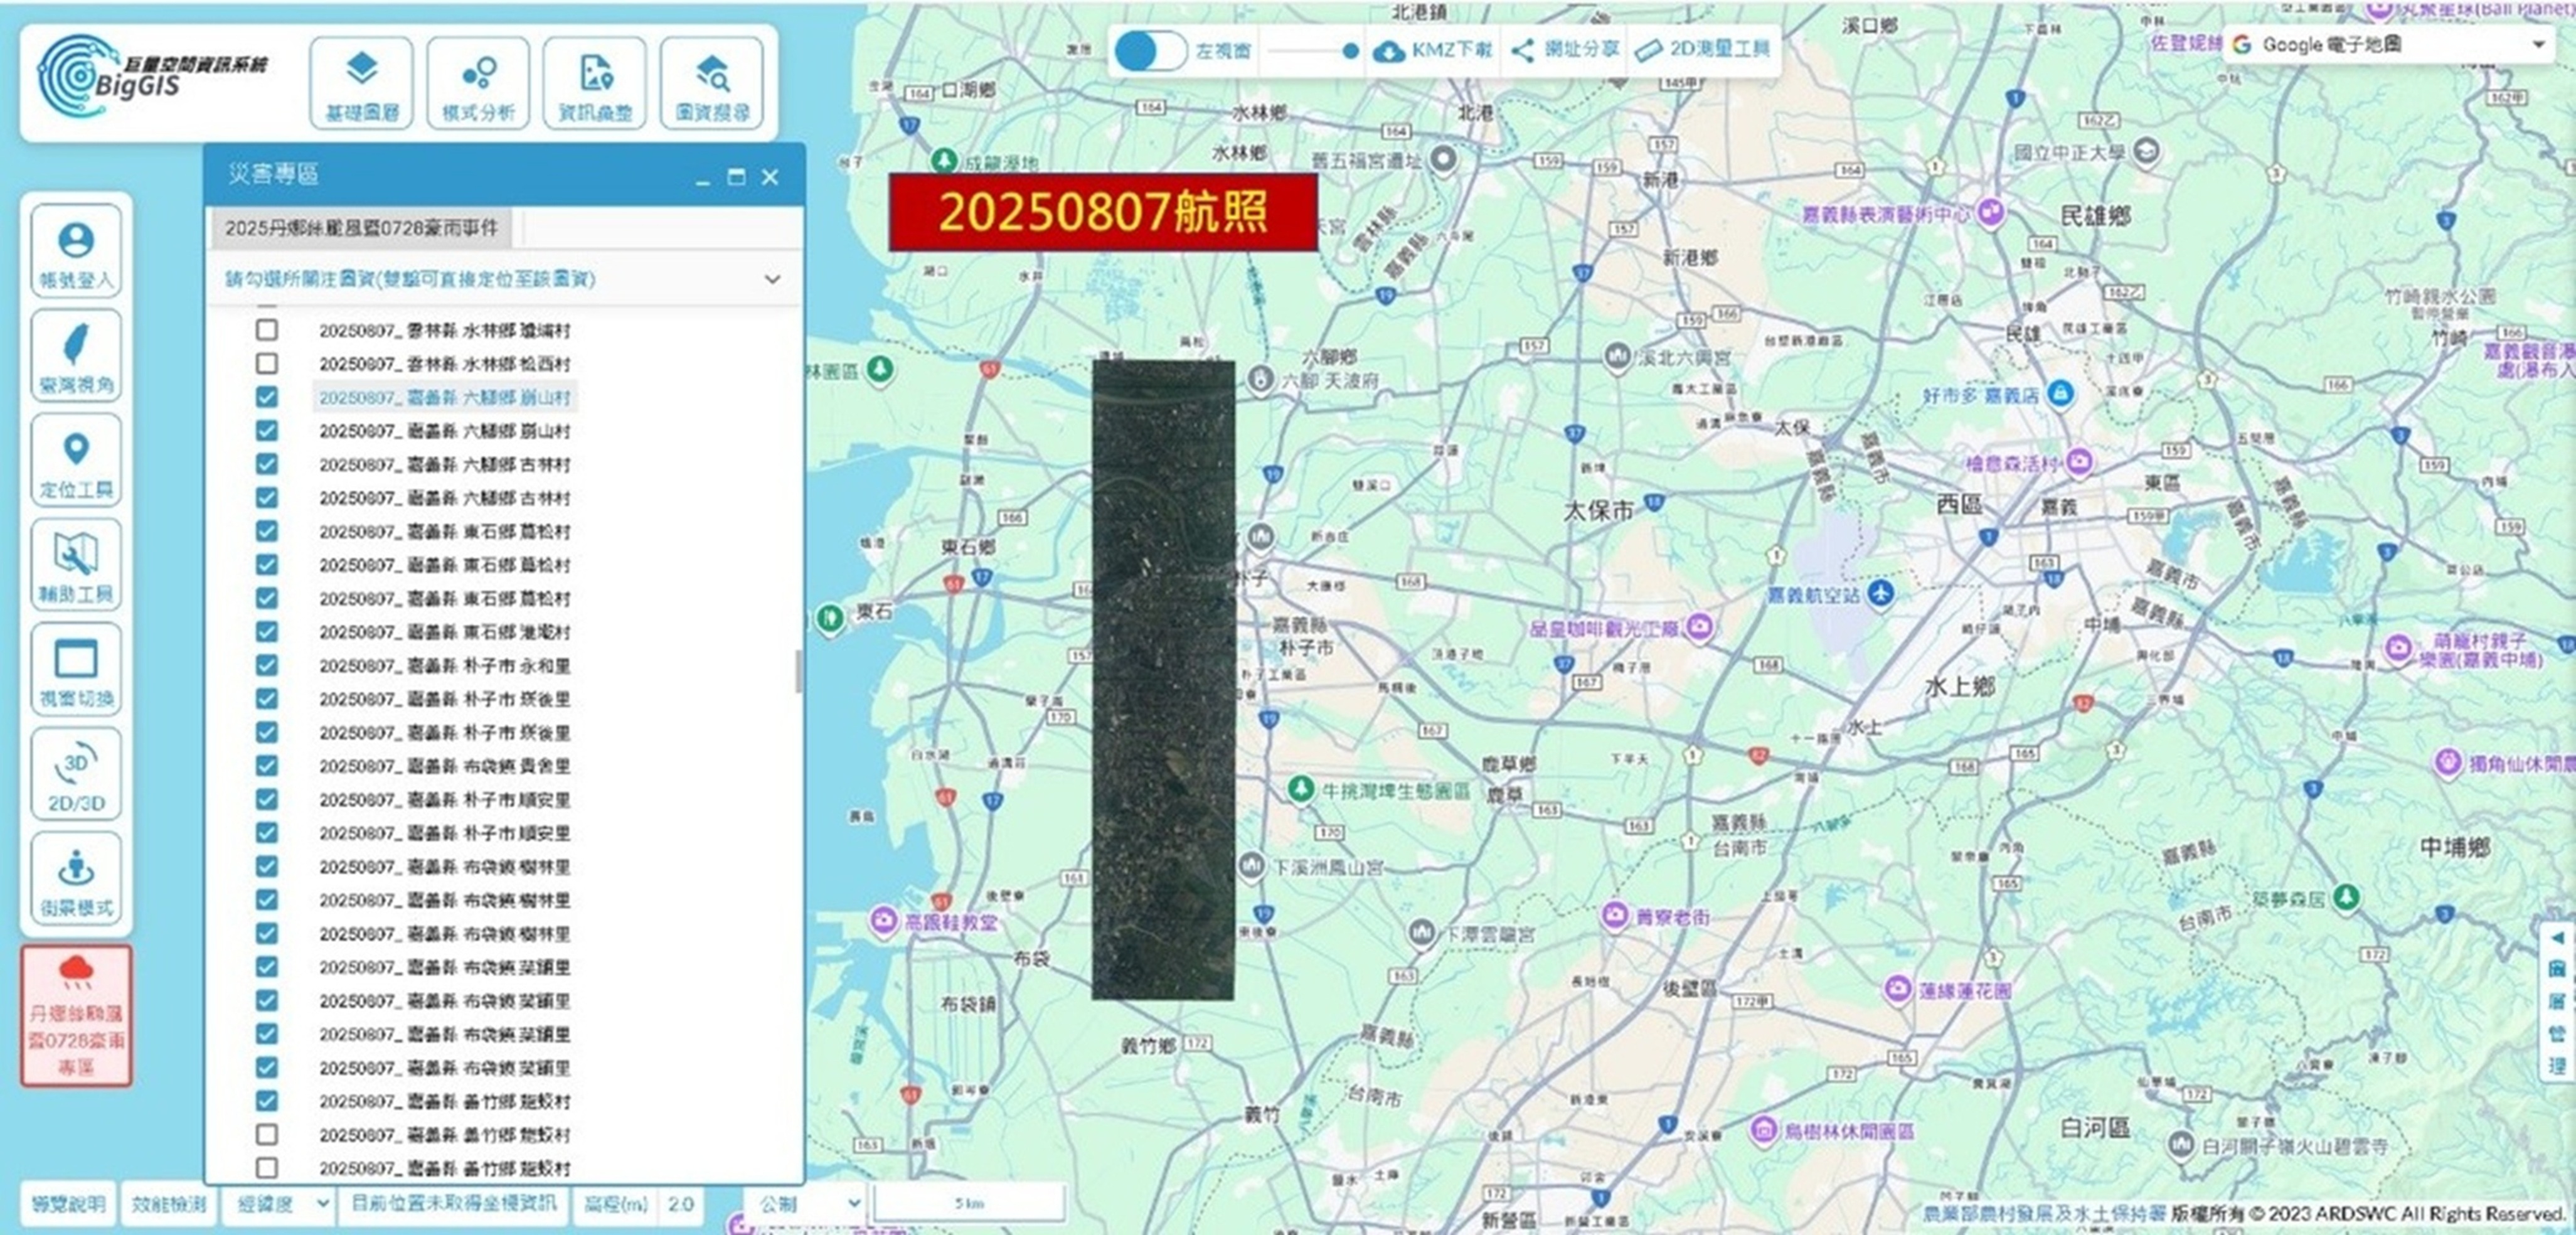The width and height of the screenshot is (2576, 1235).
Task: Switch the 2D/3D view mode icon
Action: (76, 775)
